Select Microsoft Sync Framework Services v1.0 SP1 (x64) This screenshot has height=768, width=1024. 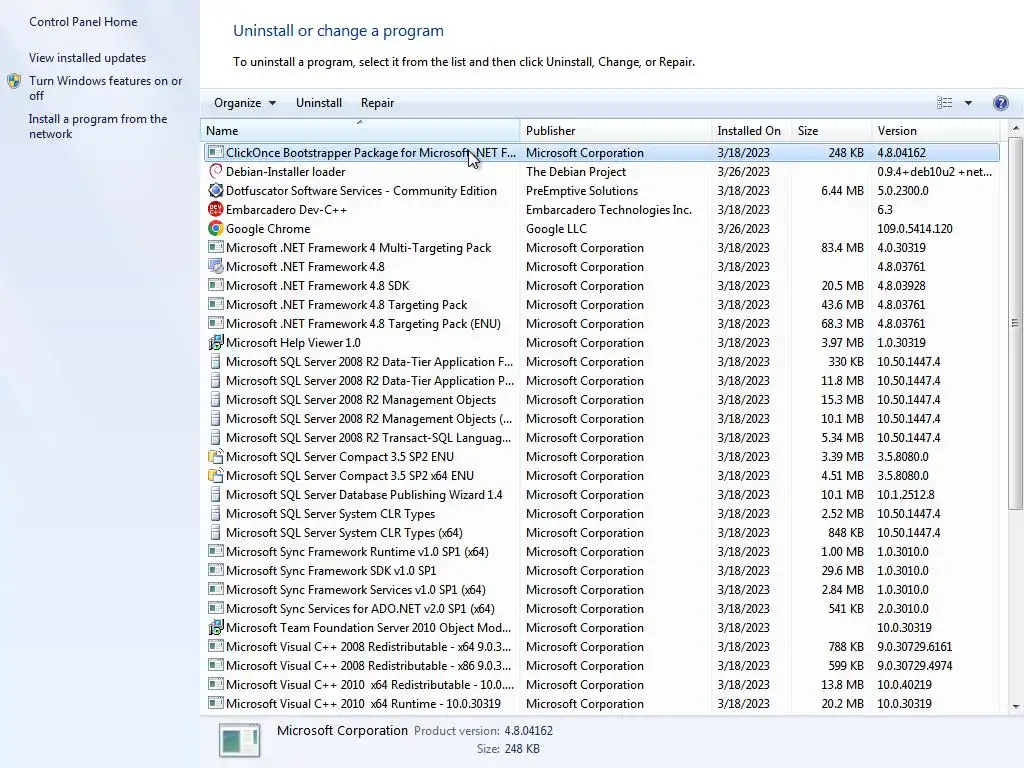(x=601, y=590)
